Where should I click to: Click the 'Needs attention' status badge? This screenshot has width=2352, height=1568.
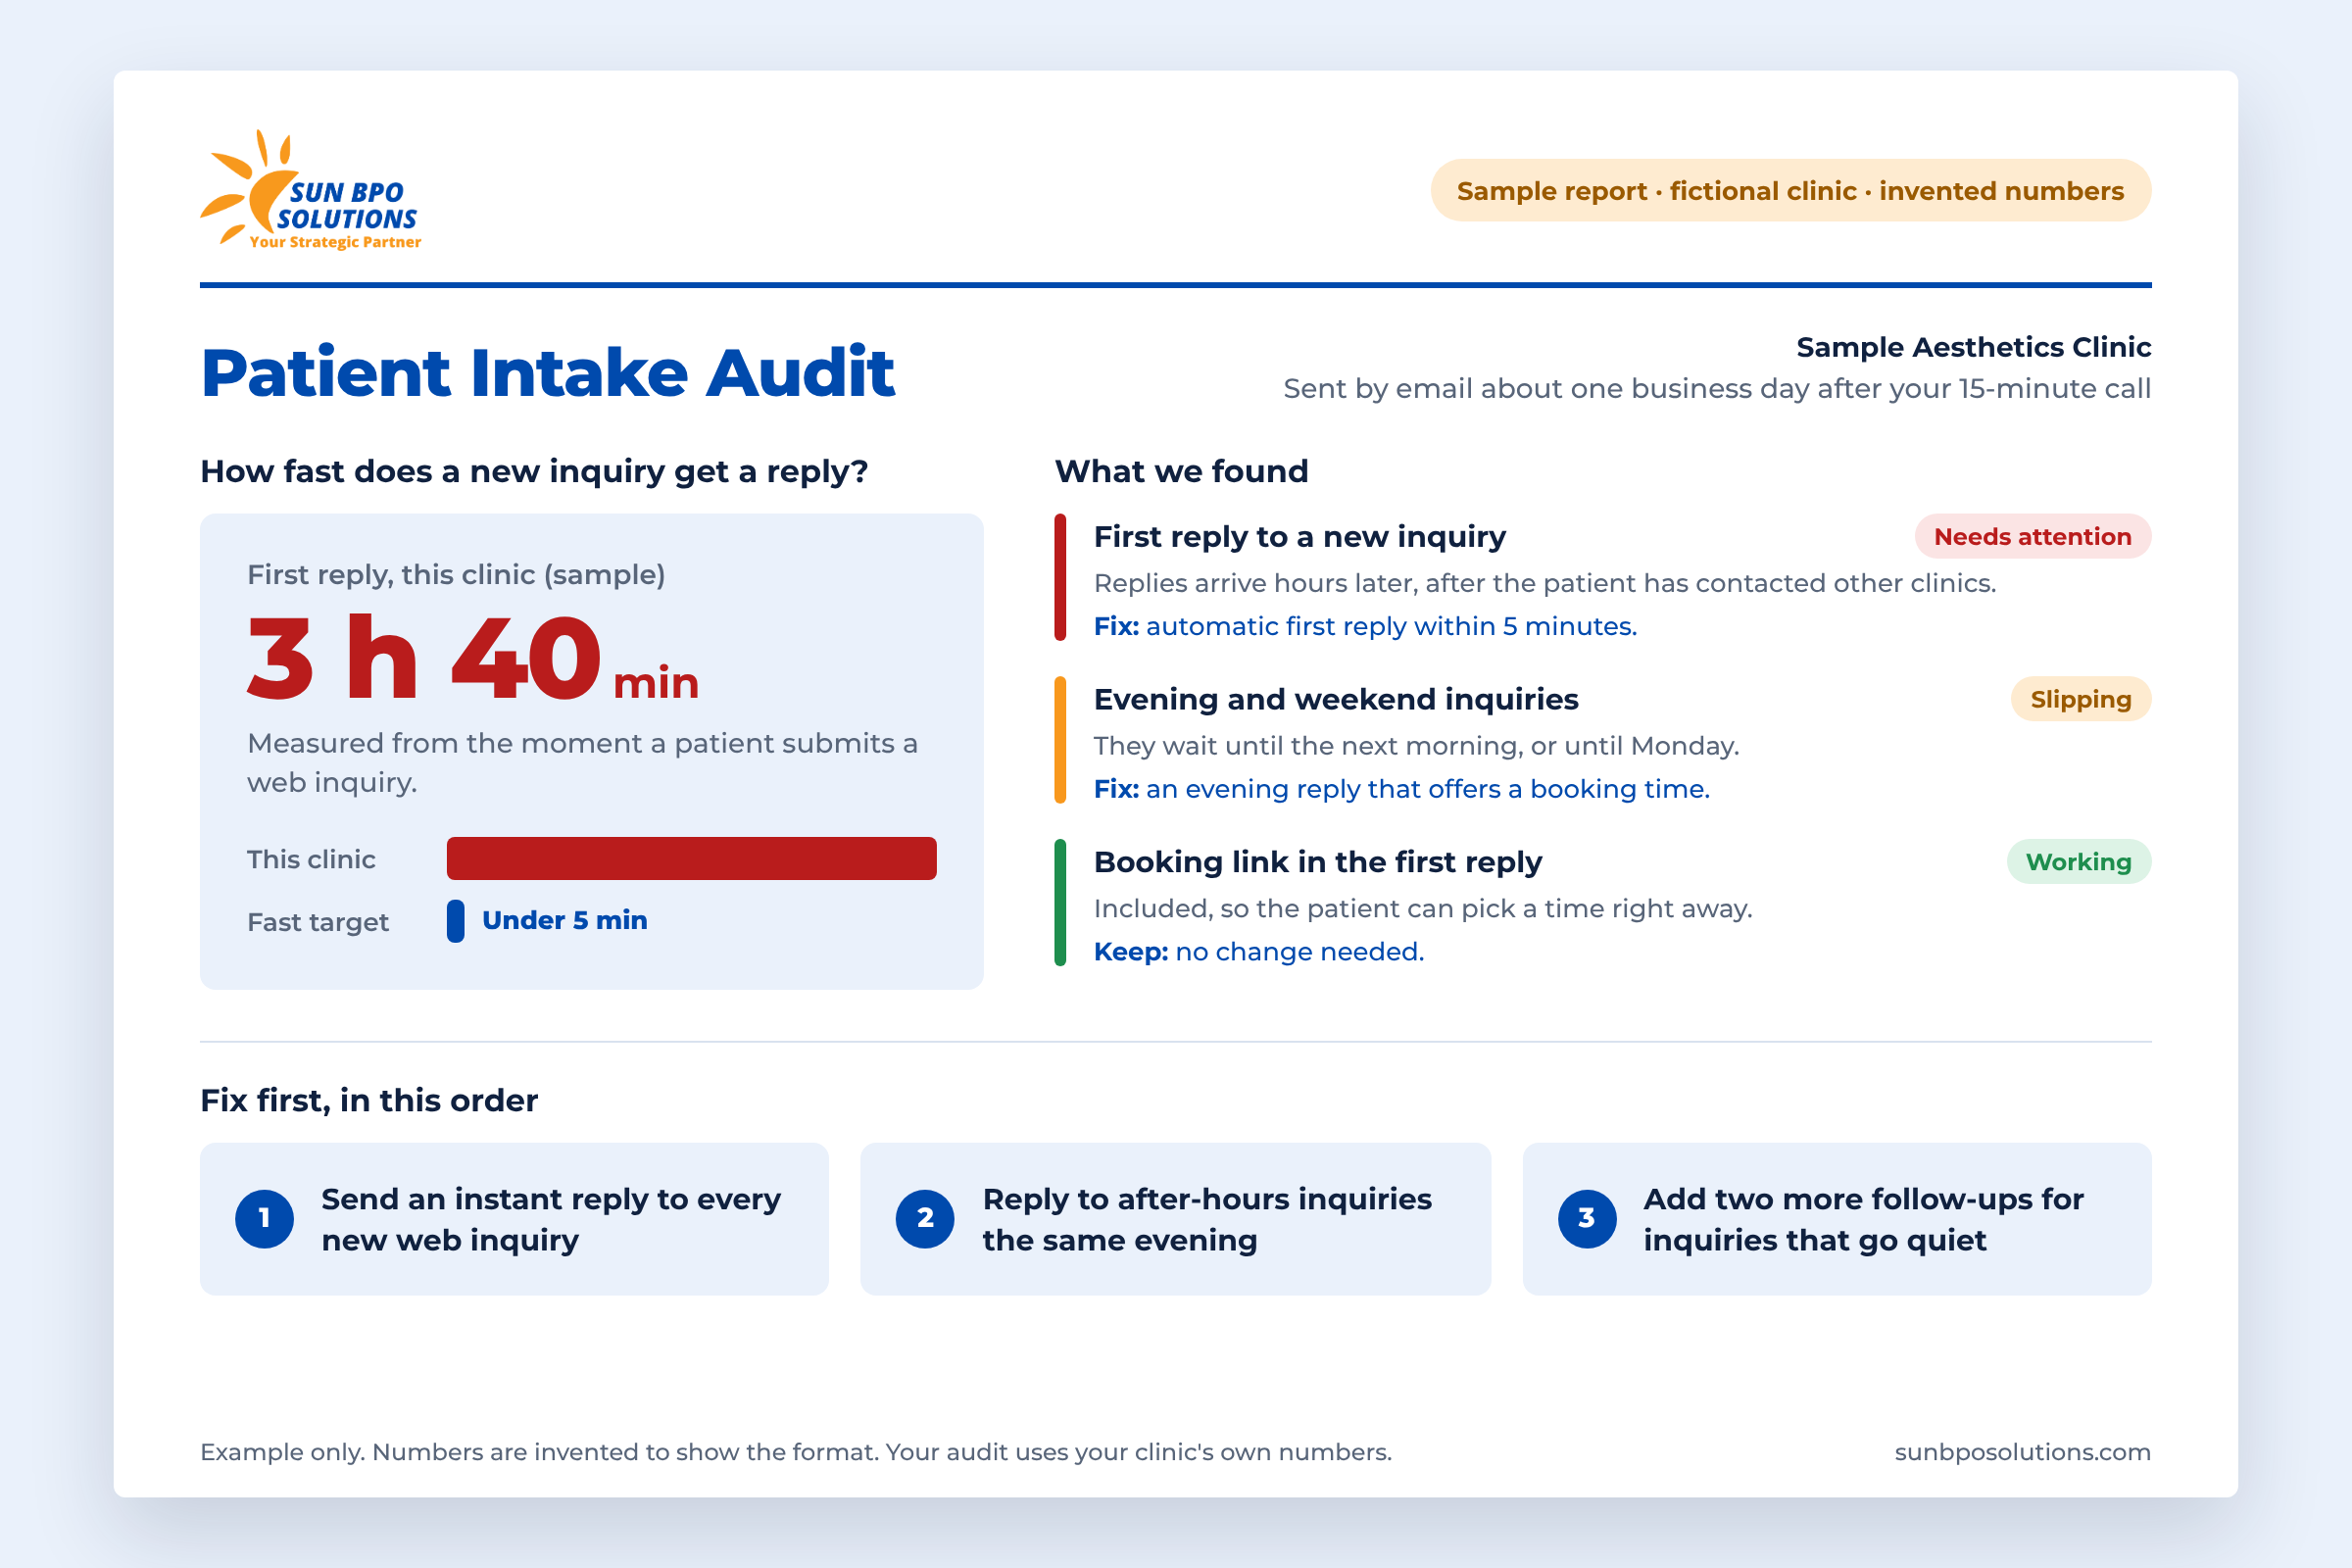pos(2033,536)
